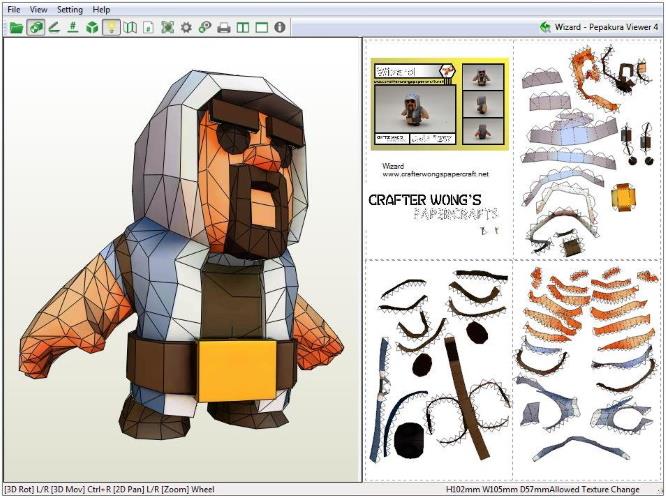Switch to single-pane window layout icon

(262, 28)
